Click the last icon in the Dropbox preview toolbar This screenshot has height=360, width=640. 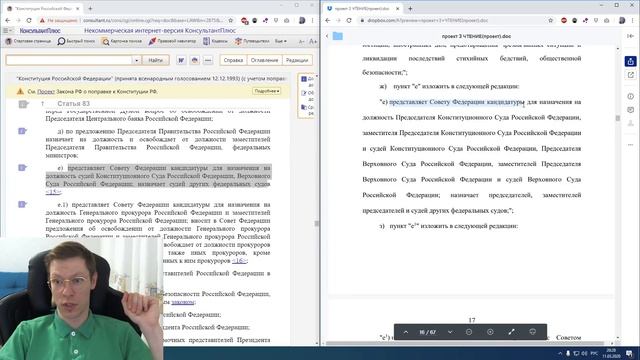[533, 332]
